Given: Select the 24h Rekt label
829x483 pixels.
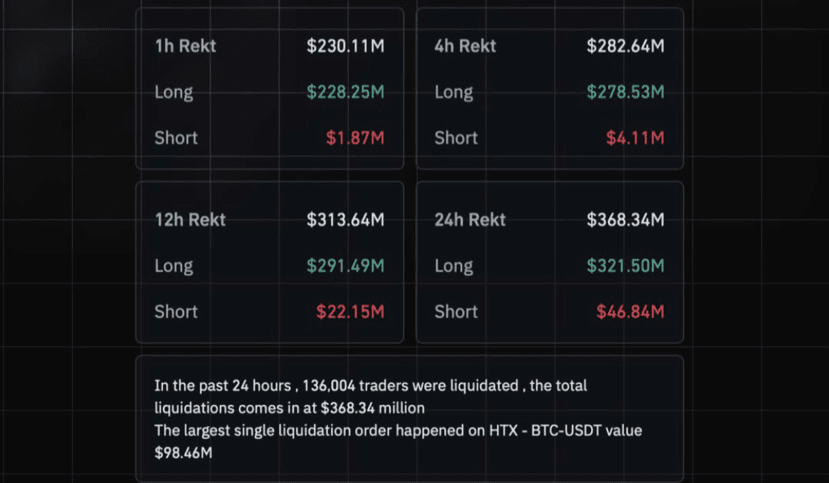Looking at the screenshot, I should (470, 220).
